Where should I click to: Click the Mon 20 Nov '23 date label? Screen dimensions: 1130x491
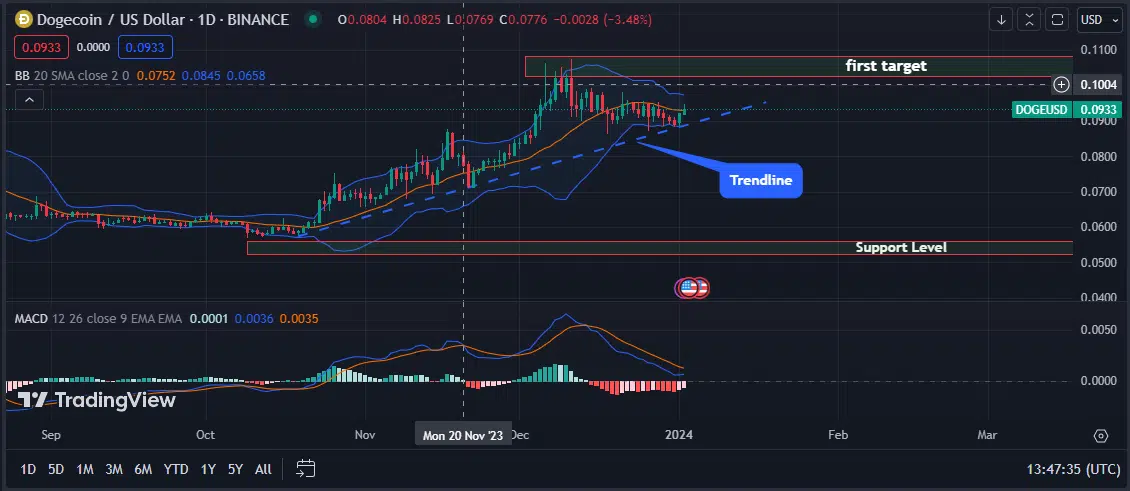(x=463, y=435)
